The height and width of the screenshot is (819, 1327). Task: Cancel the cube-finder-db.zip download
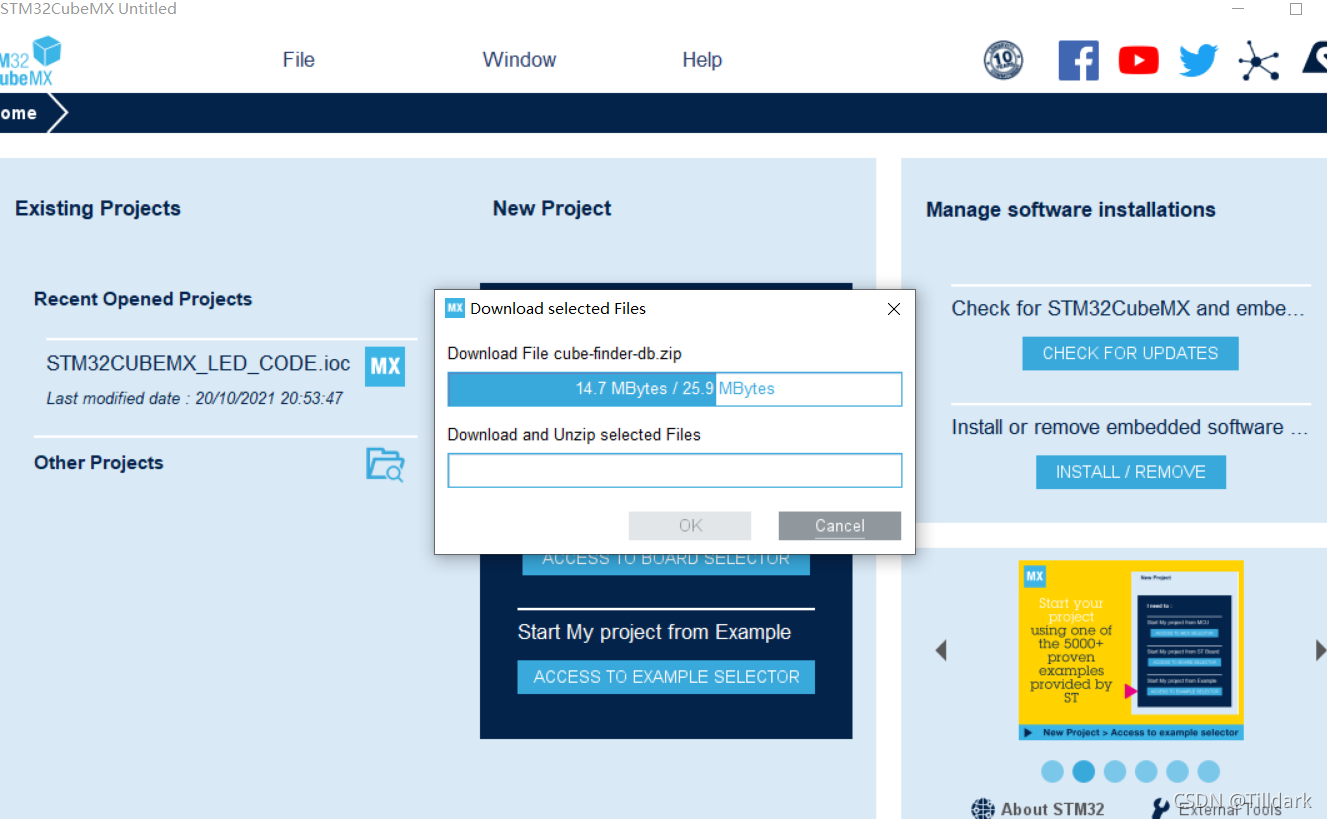pos(840,526)
